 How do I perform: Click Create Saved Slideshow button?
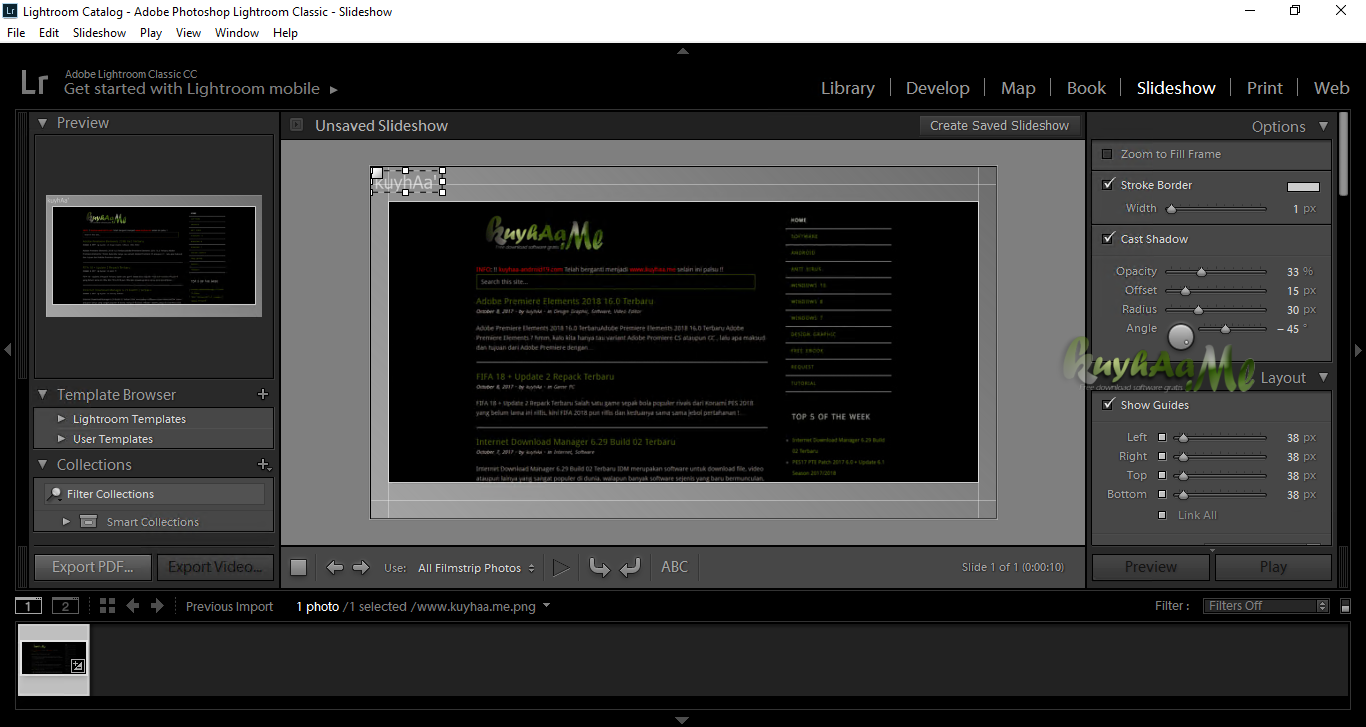click(x=999, y=125)
